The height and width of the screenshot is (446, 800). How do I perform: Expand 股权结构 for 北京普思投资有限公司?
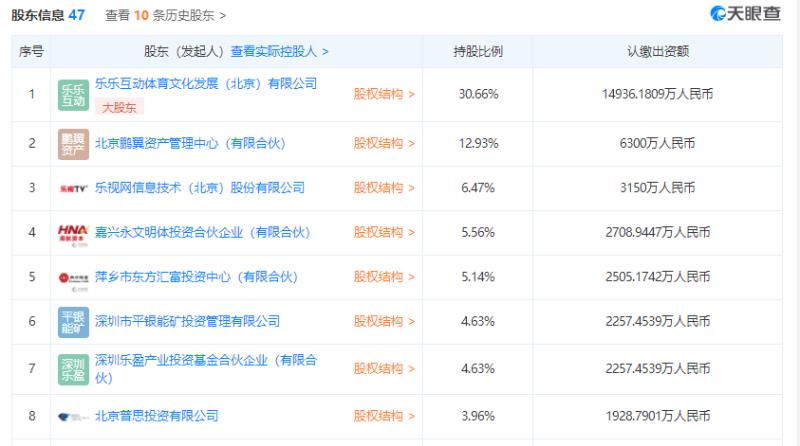coord(384,416)
